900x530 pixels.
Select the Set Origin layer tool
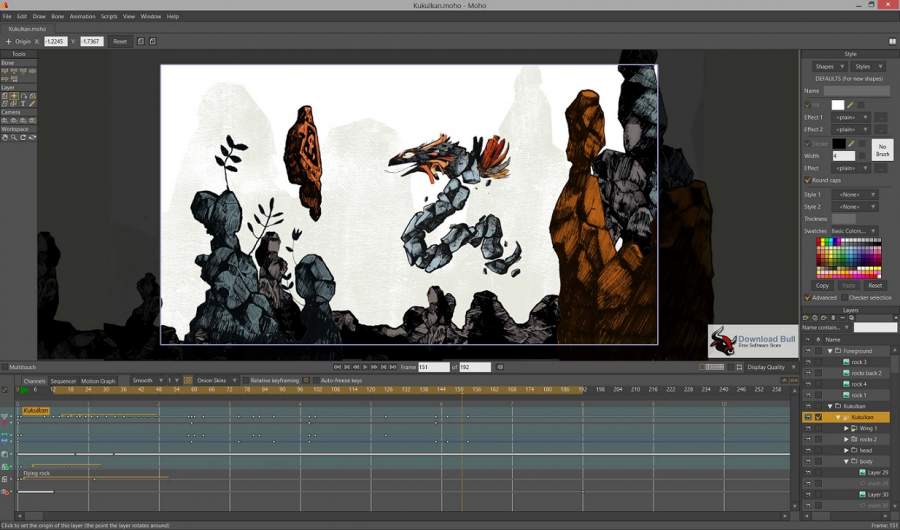point(14,96)
